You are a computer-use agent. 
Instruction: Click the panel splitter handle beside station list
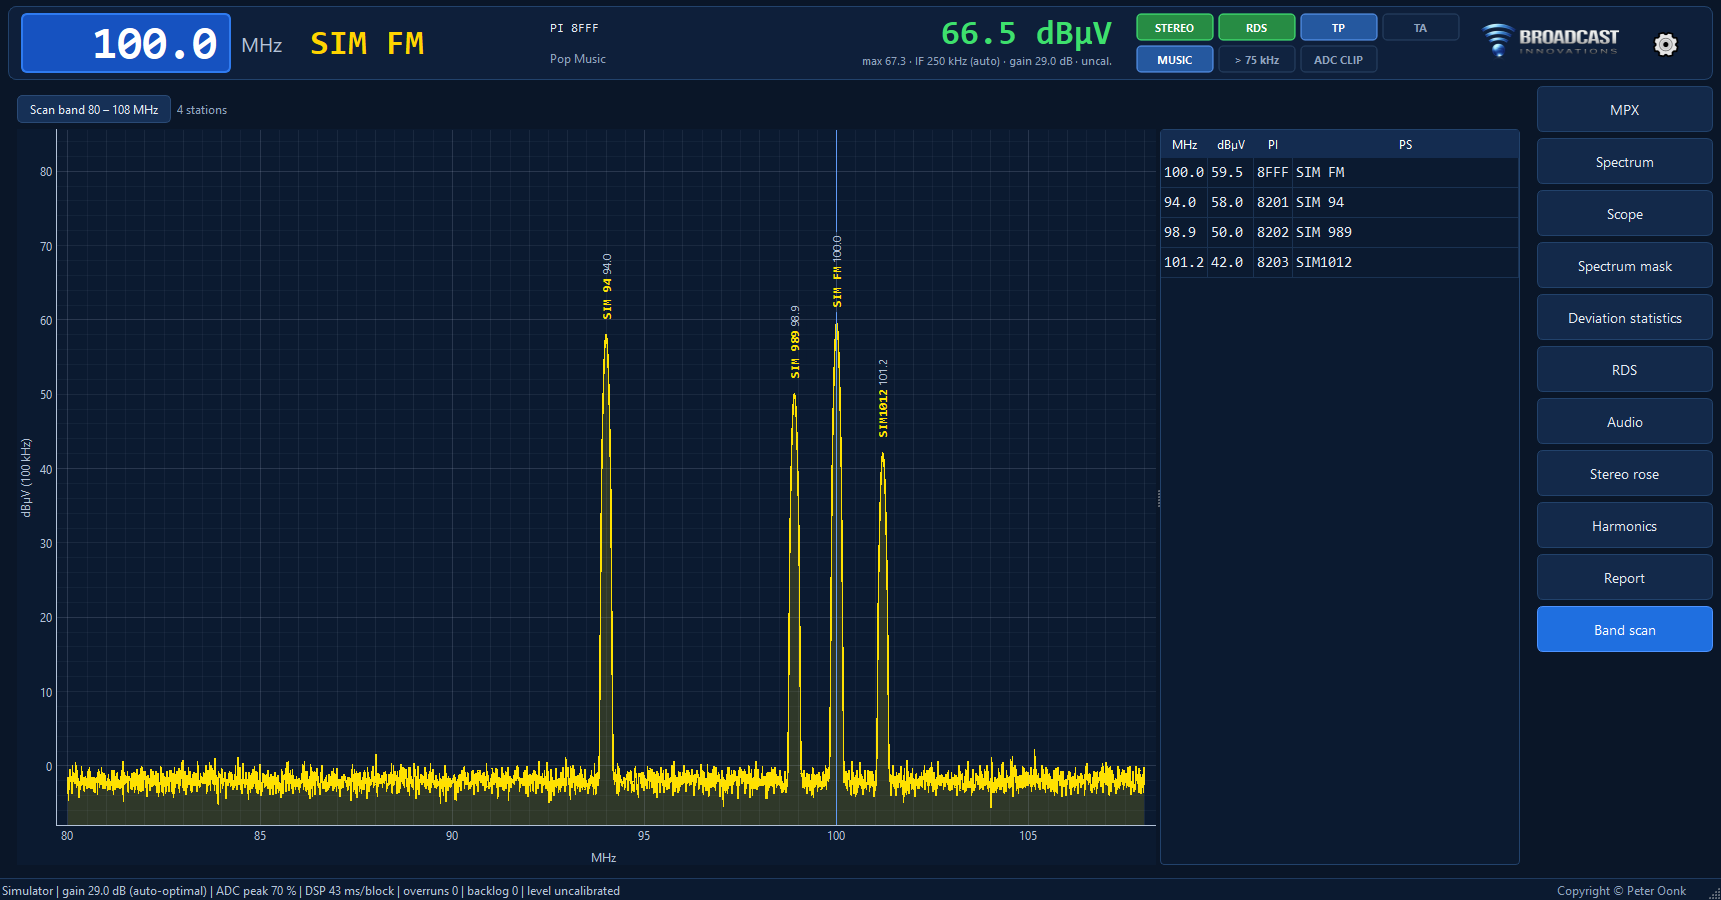pos(1158,498)
